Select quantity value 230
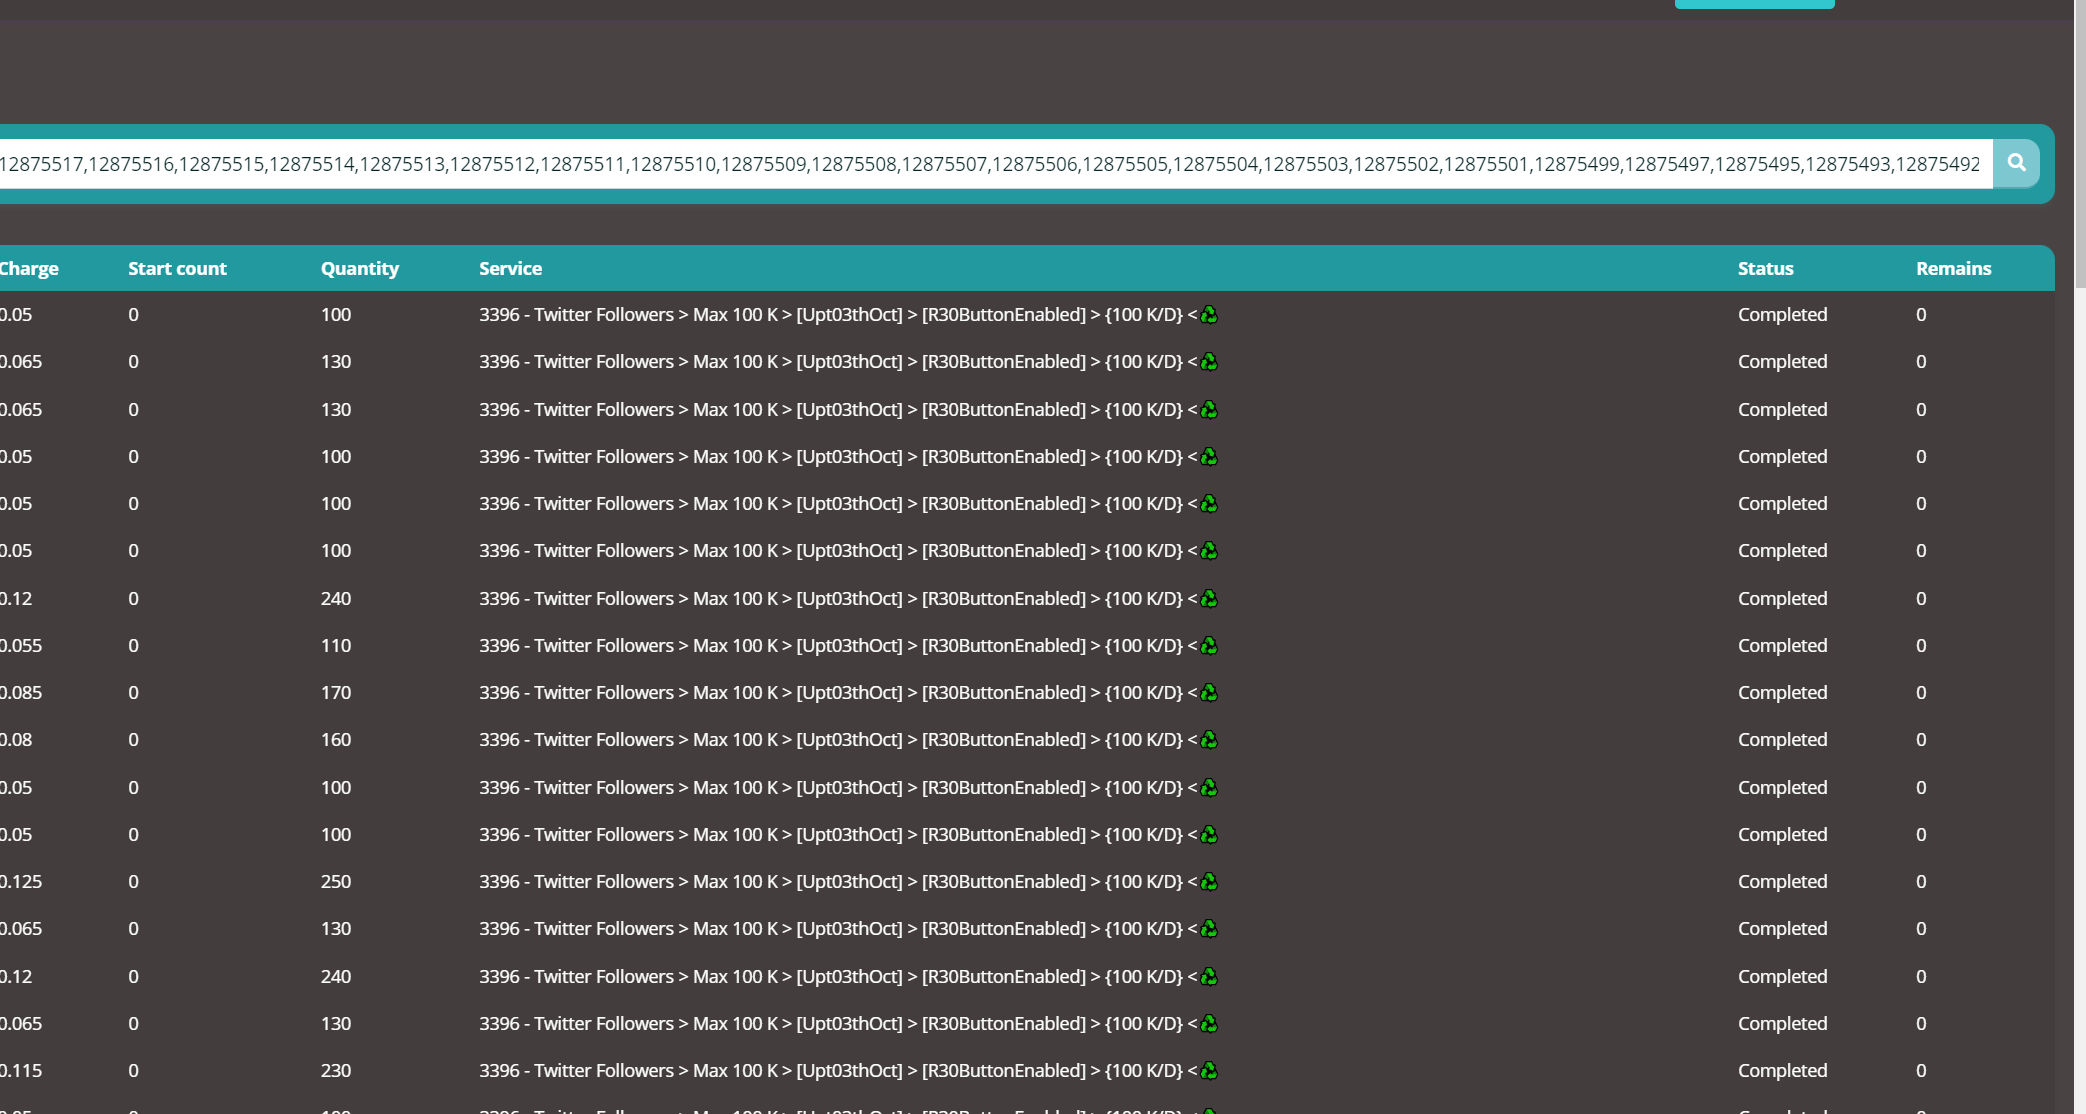 pyautogui.click(x=336, y=1070)
